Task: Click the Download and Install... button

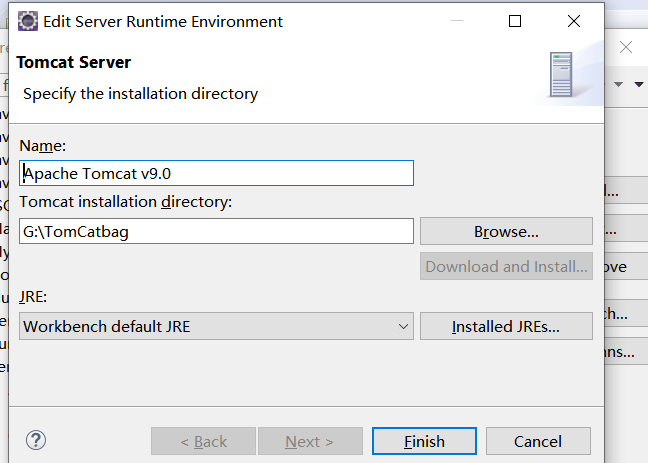Action: click(x=506, y=266)
